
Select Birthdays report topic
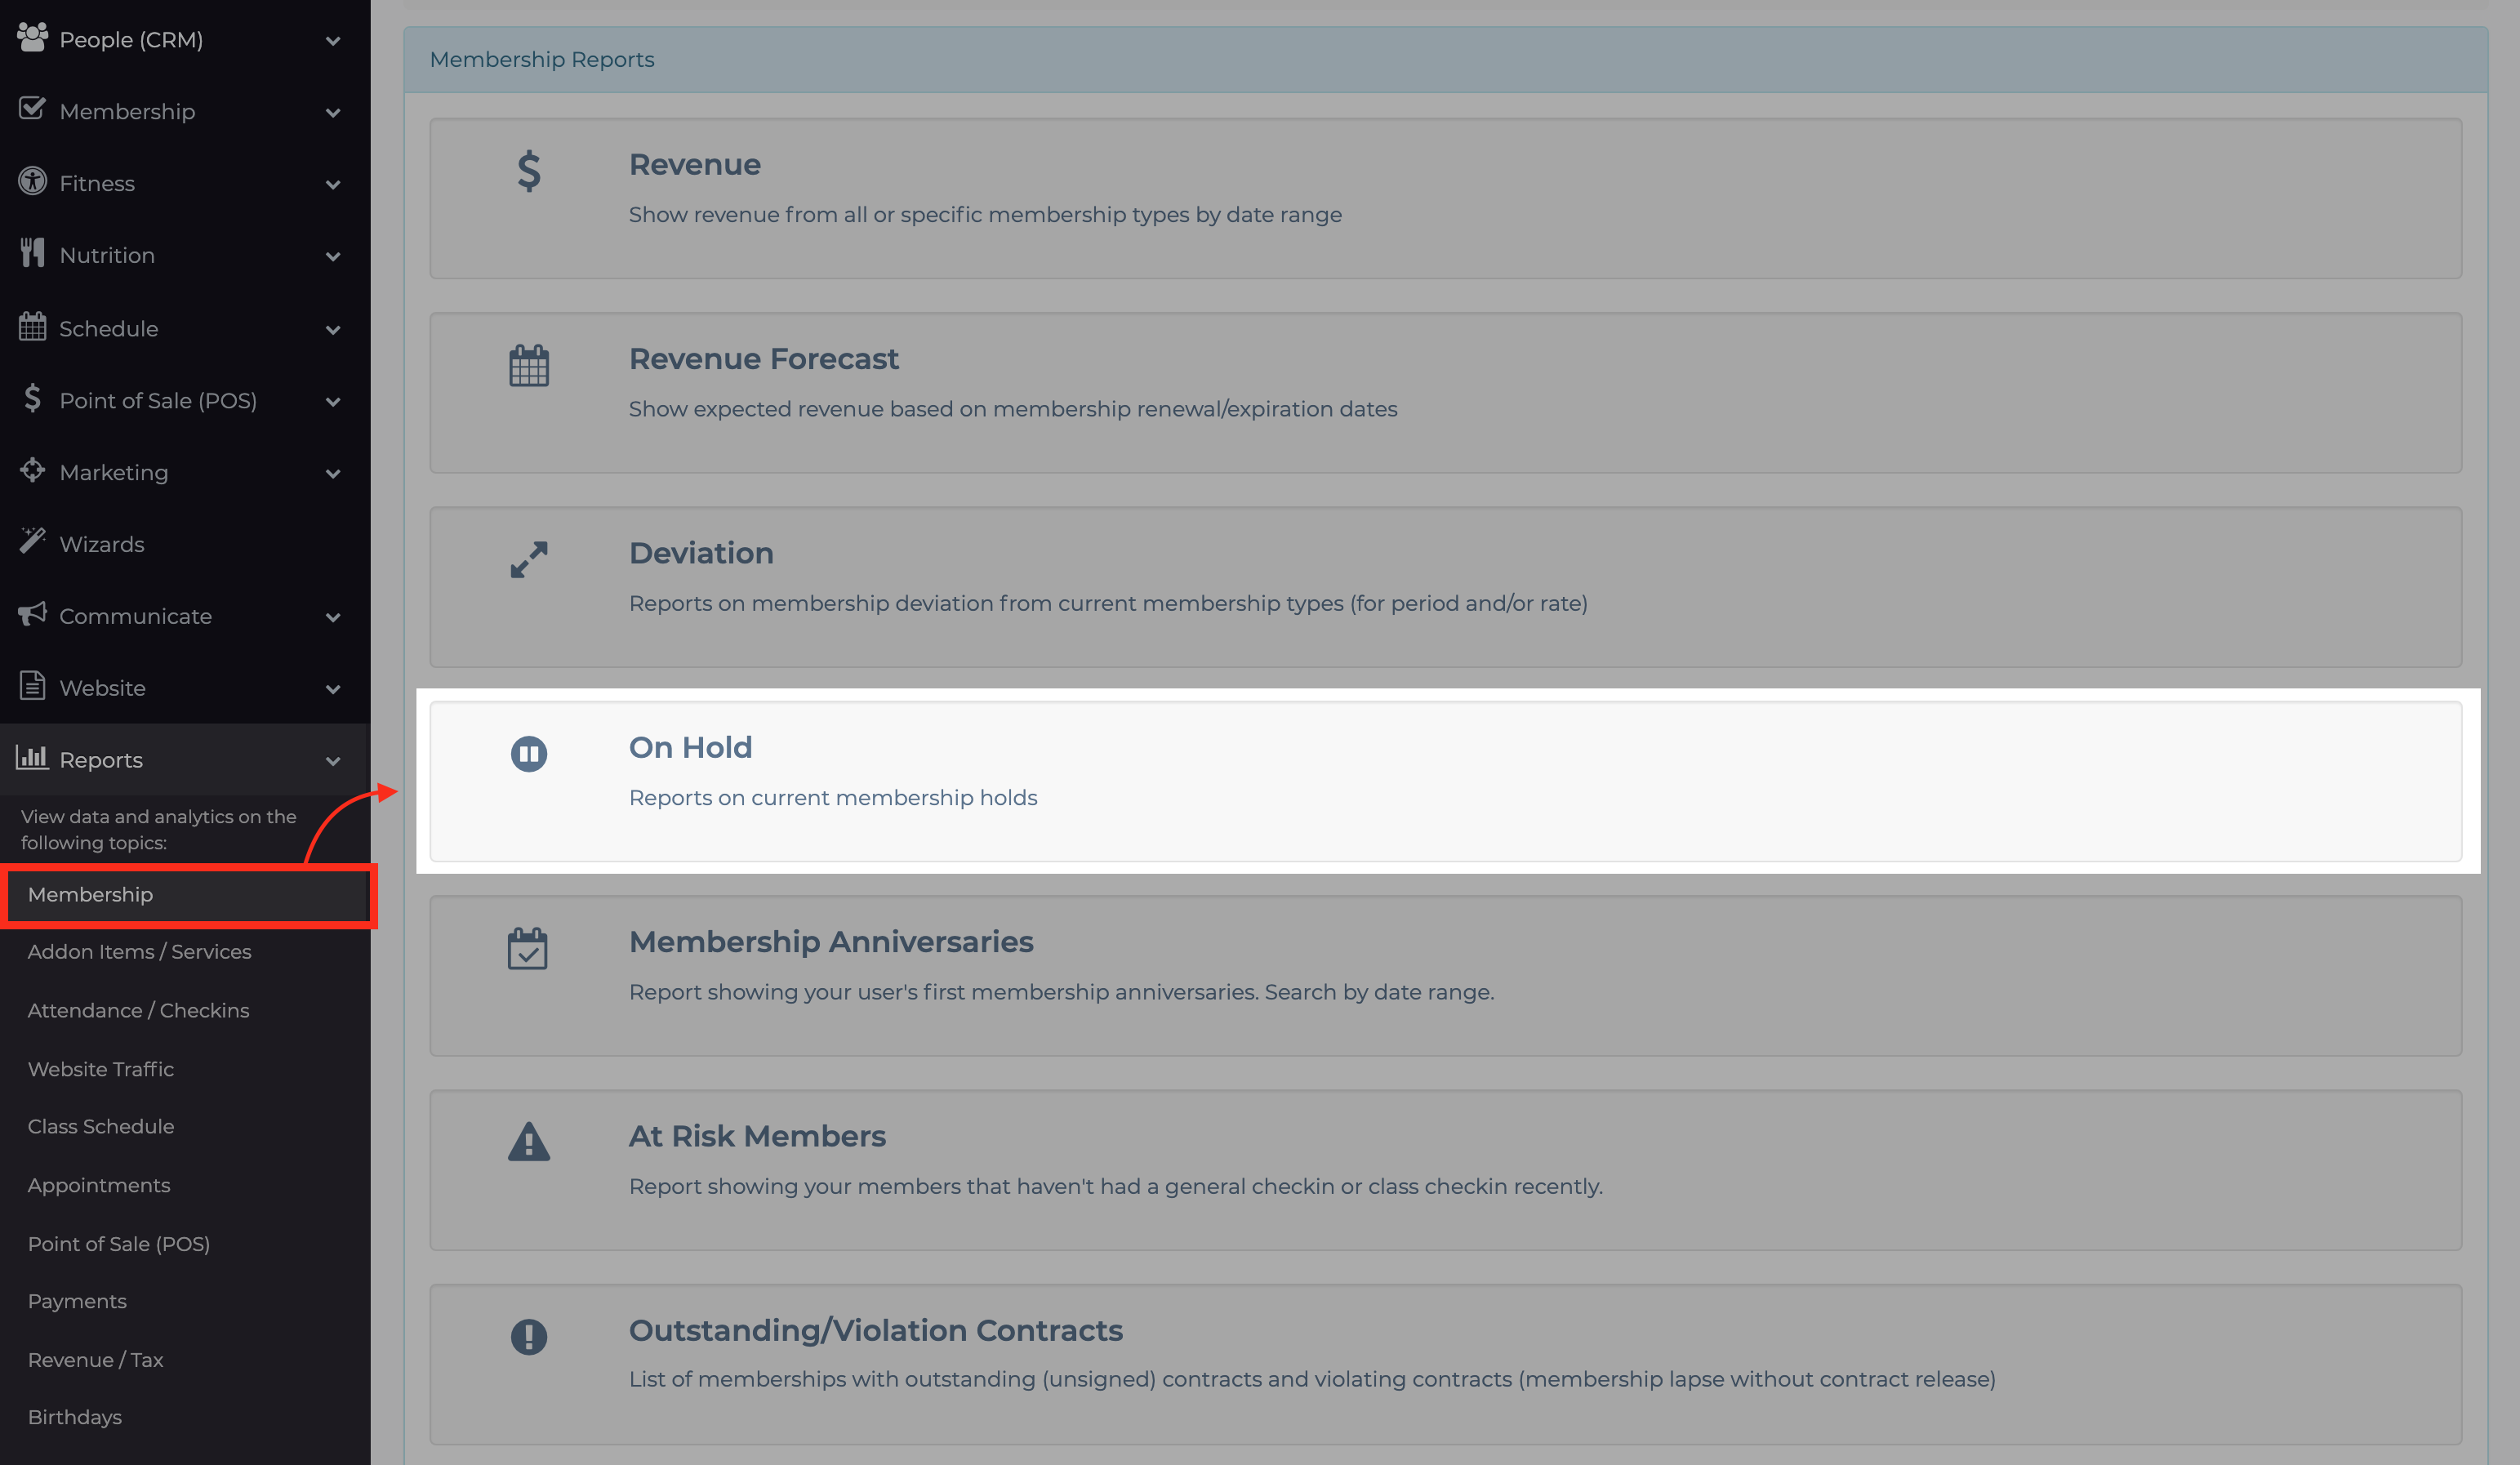(x=75, y=1417)
